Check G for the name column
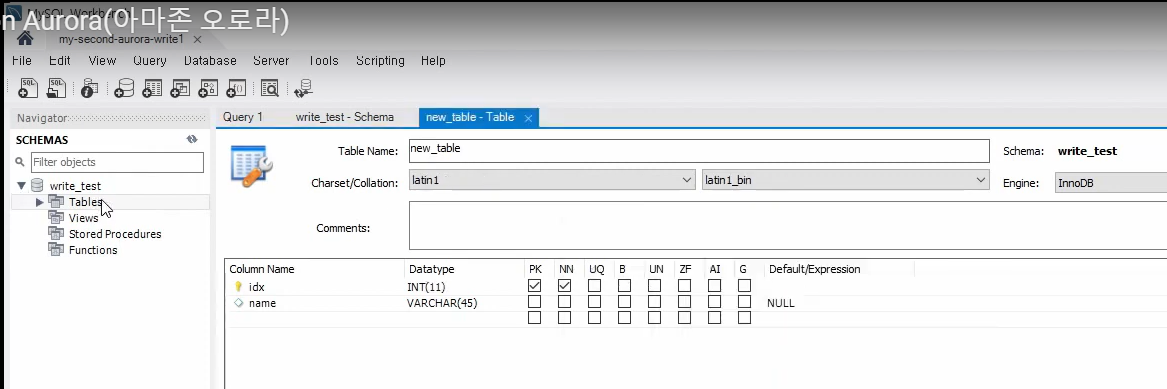1167x389 pixels. [744, 302]
